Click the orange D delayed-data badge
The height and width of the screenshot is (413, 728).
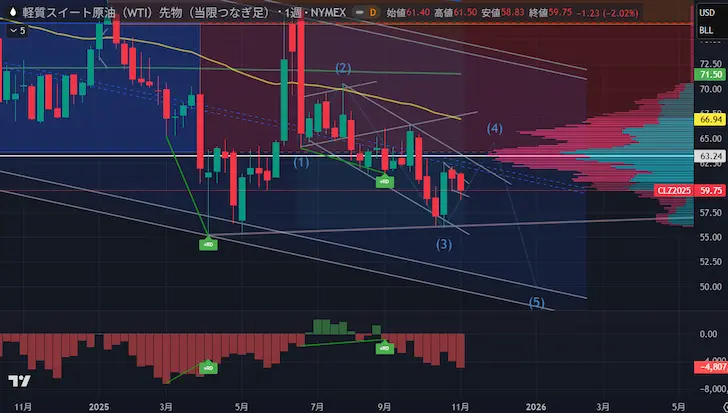372,12
